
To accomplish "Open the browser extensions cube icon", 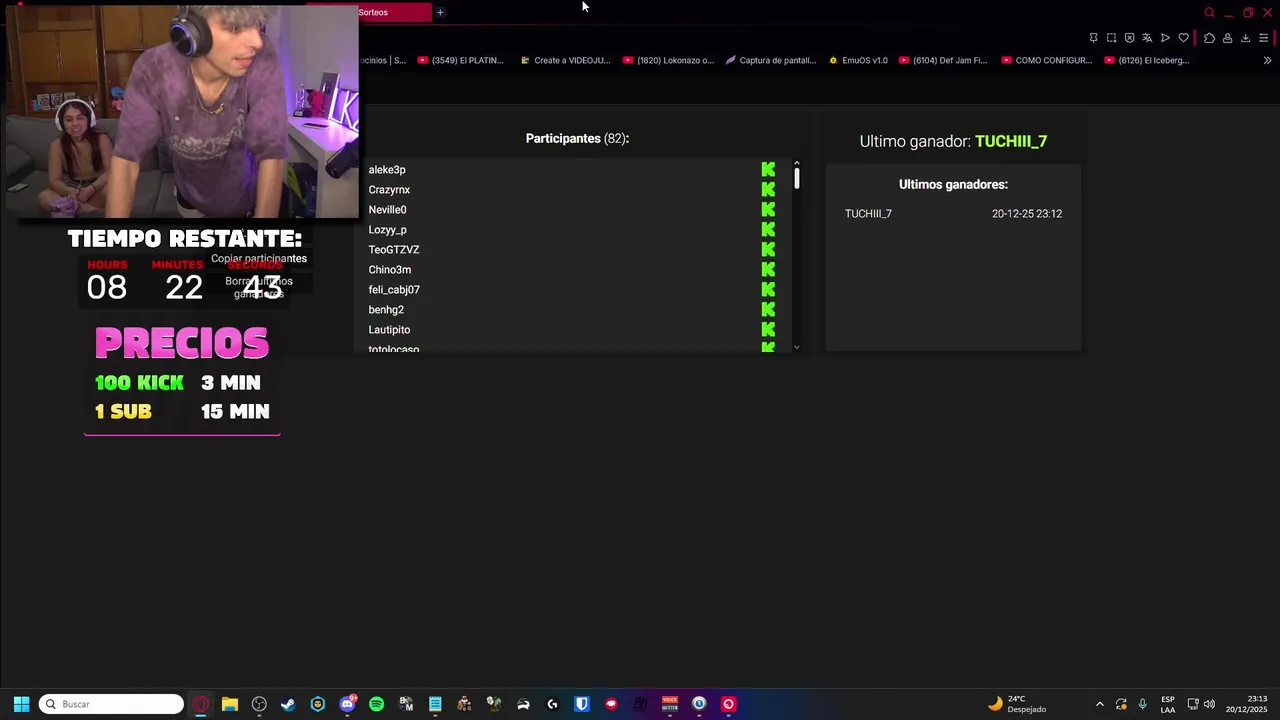I will 1209,38.
